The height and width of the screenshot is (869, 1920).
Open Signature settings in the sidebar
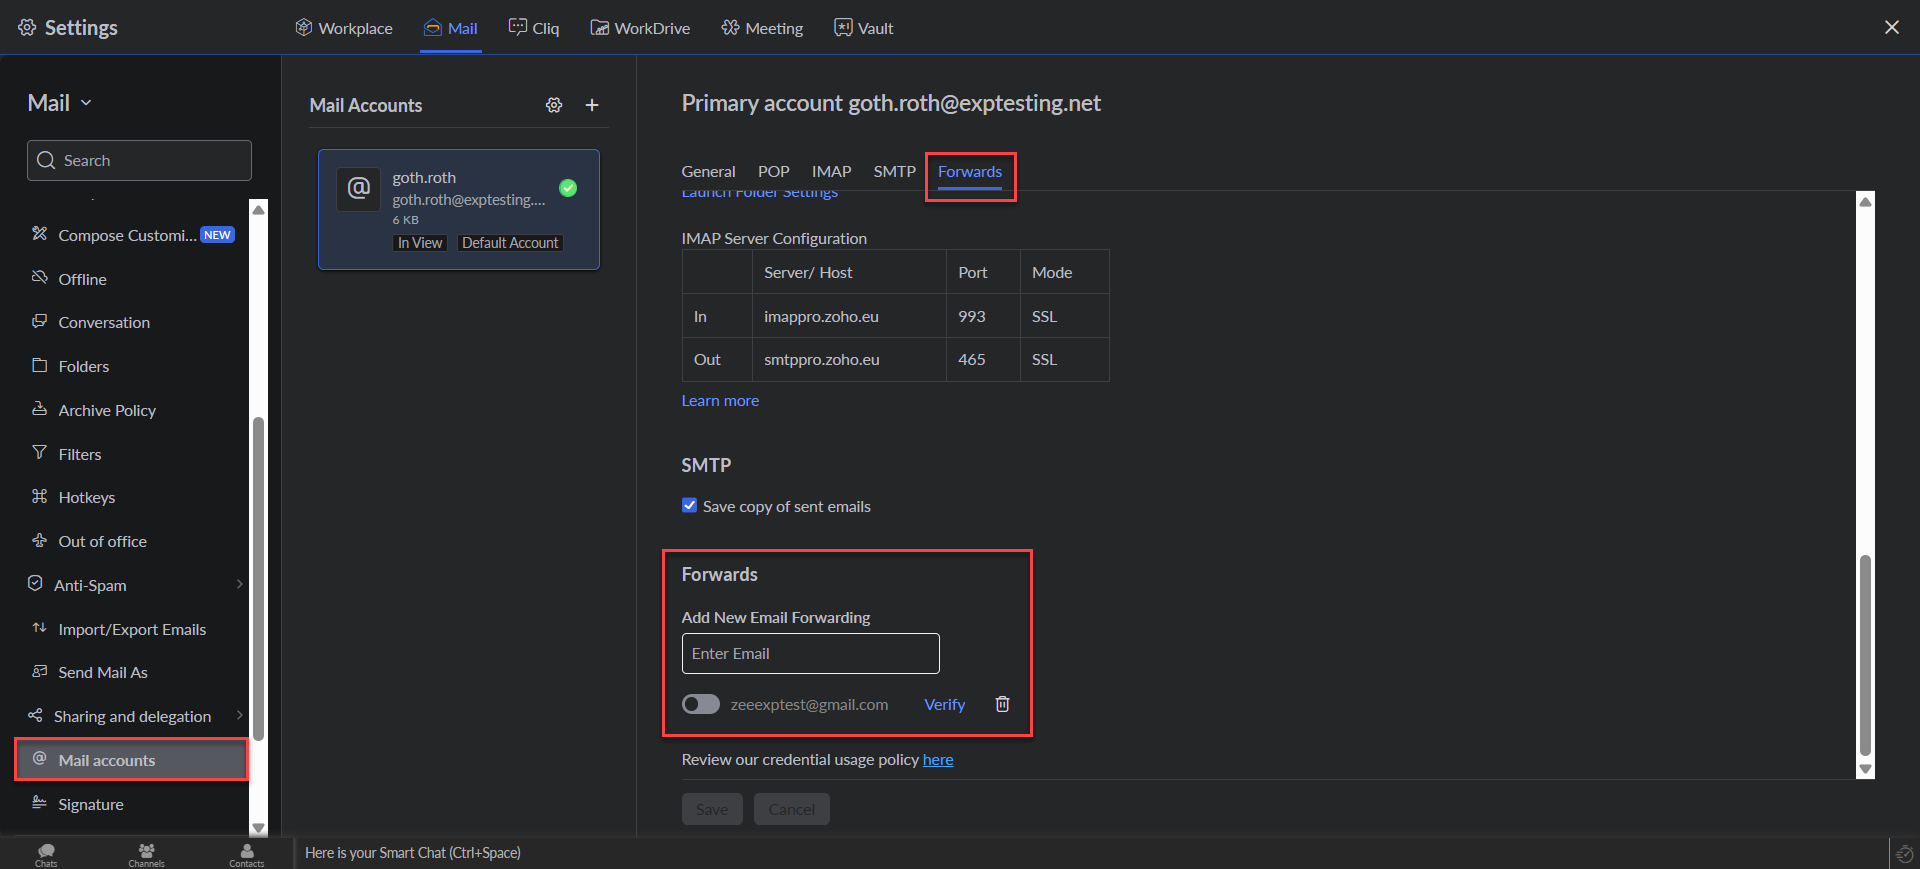pos(90,804)
